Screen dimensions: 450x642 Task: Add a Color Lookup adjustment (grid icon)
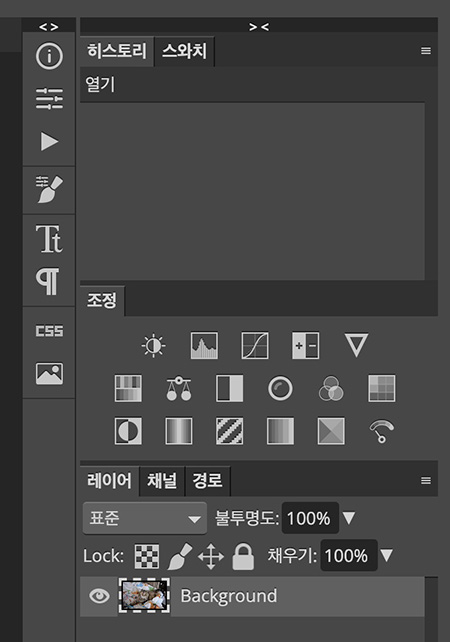point(382,388)
